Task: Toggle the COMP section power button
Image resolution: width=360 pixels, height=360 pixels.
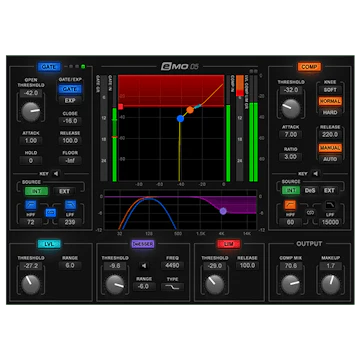Action: pos(309,67)
